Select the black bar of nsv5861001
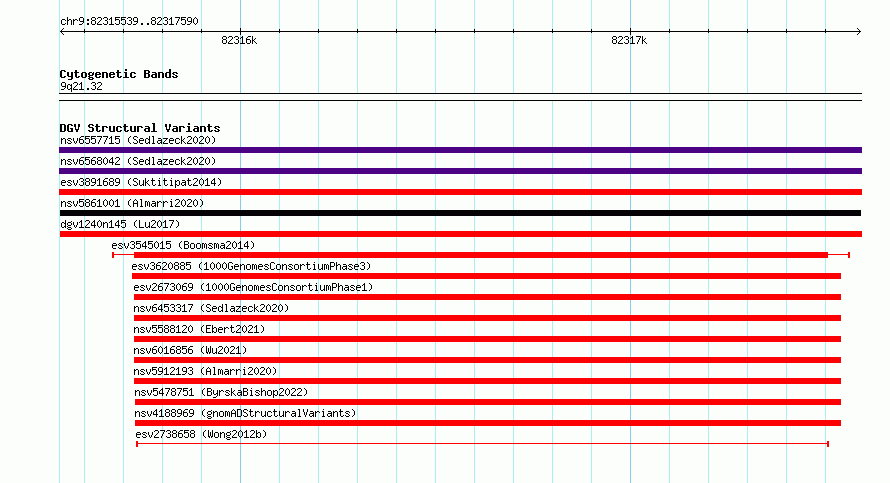 click(x=460, y=213)
